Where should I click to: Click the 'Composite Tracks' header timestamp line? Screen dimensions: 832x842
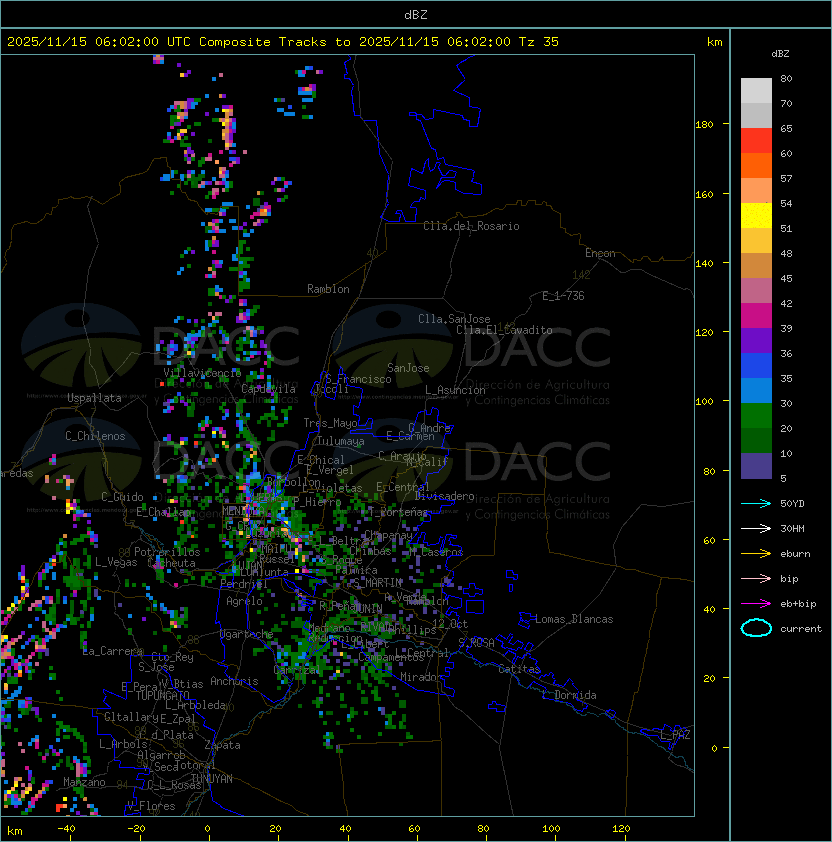pos(283,42)
